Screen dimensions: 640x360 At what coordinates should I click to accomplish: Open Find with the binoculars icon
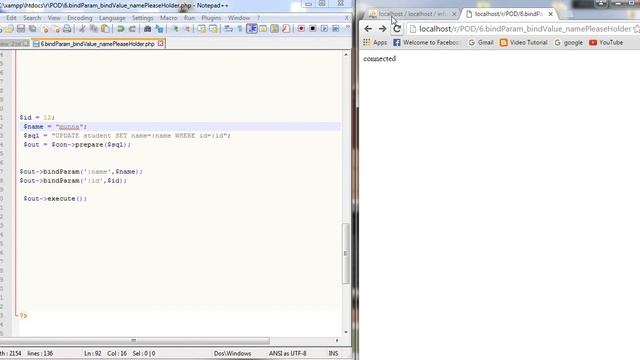pos(147,29)
